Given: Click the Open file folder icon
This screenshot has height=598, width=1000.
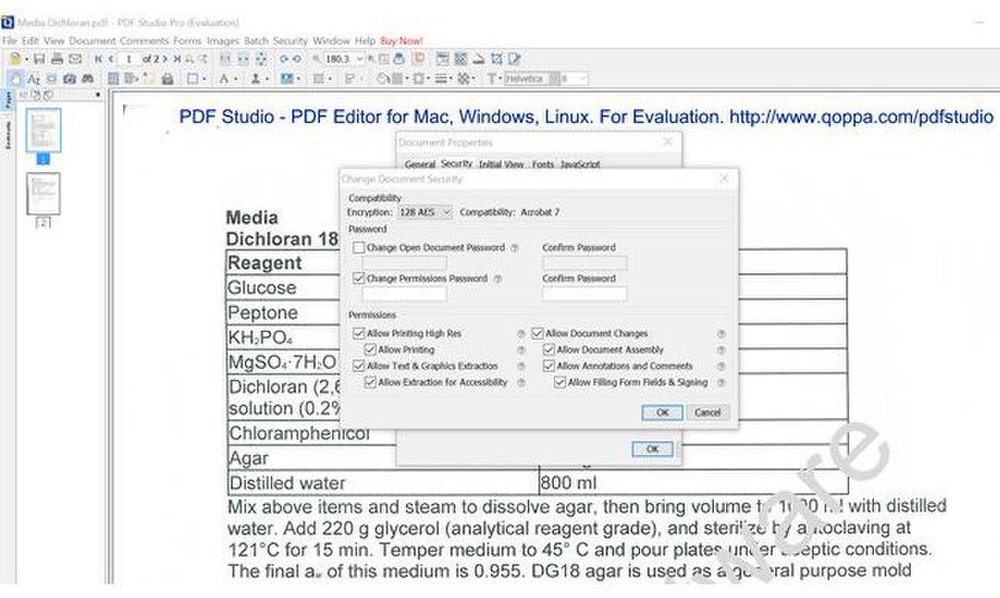Looking at the screenshot, I should [15, 59].
